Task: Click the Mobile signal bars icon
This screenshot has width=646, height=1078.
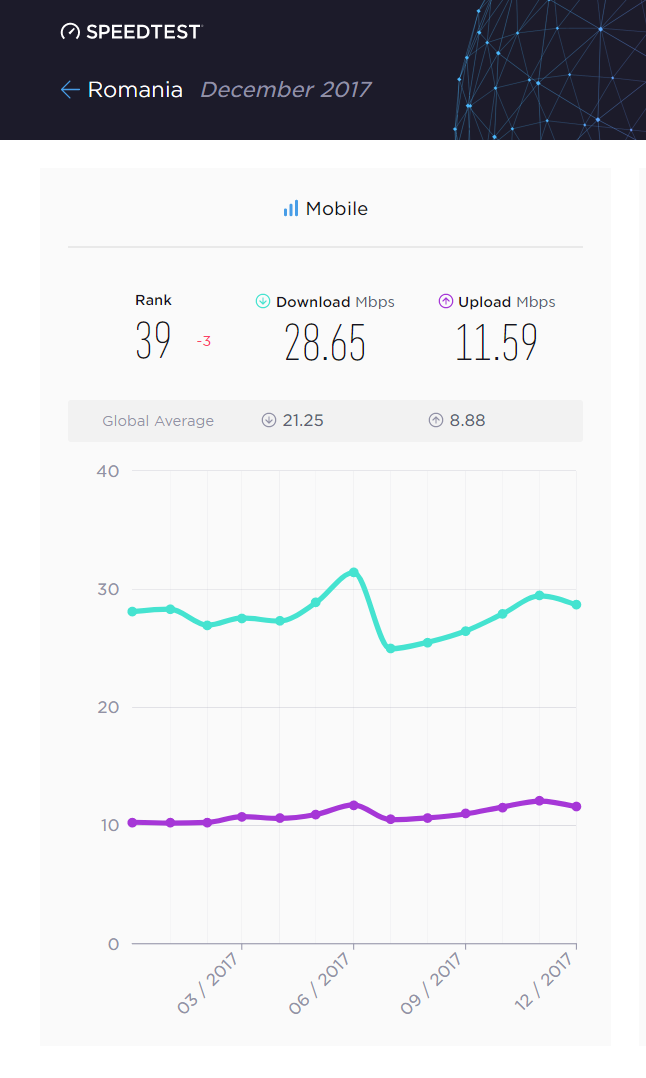Action: [291, 209]
